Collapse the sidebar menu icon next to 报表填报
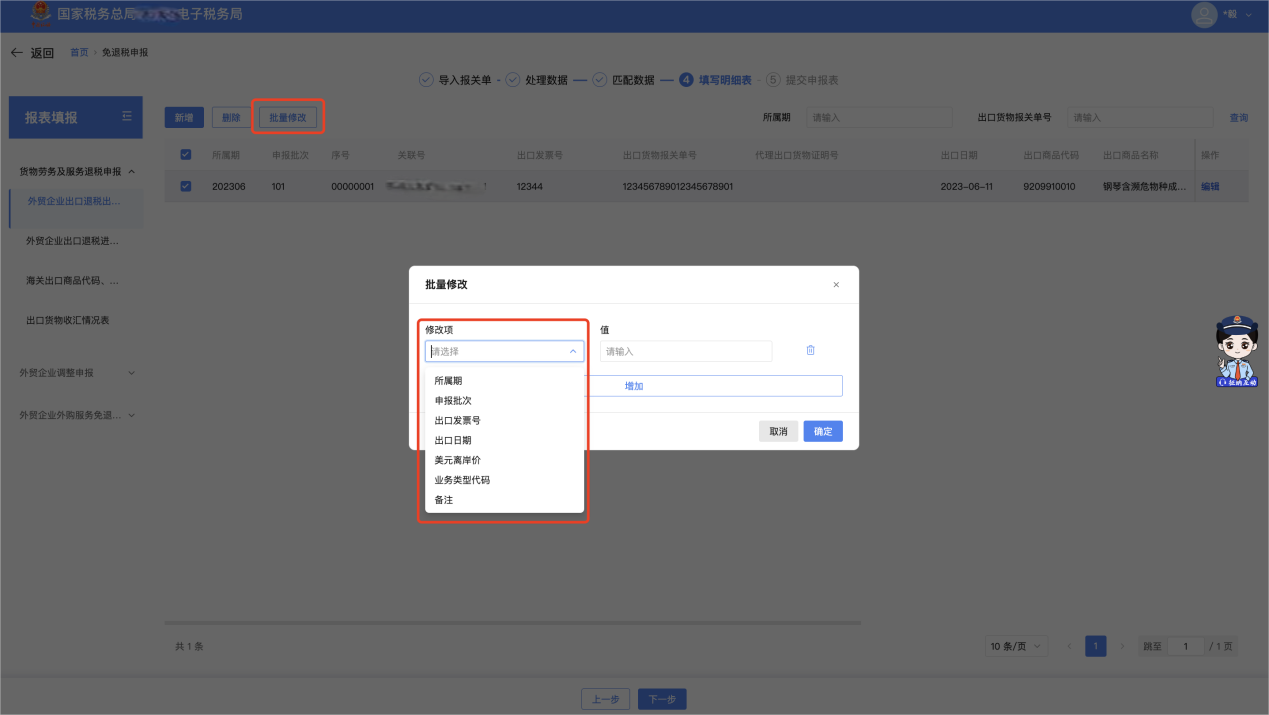 127,117
